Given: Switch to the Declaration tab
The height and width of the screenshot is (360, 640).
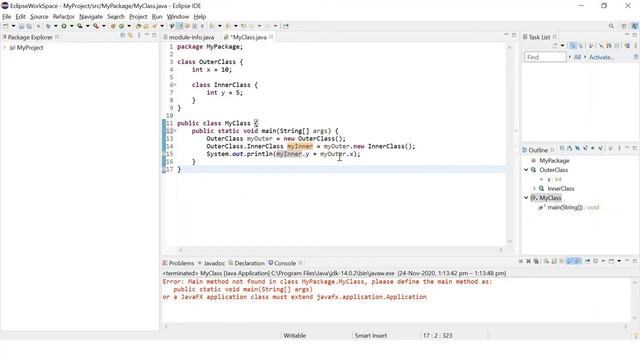Looking at the screenshot, I should coord(247,263).
